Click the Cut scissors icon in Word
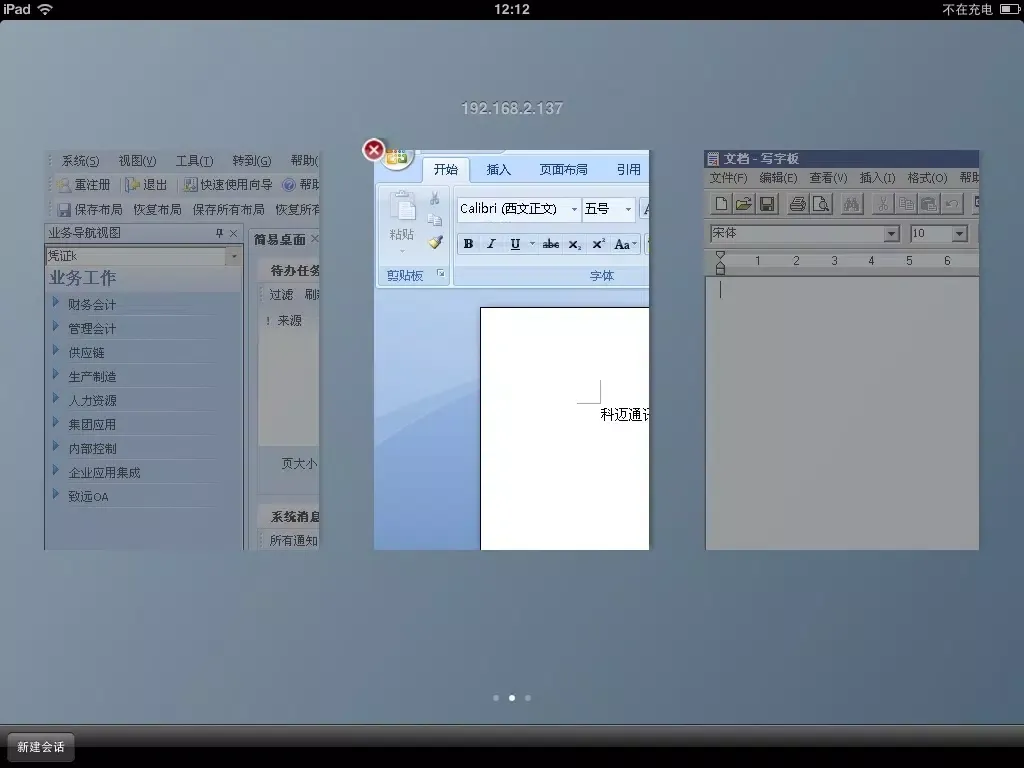The width and height of the screenshot is (1024, 768). coord(434,198)
